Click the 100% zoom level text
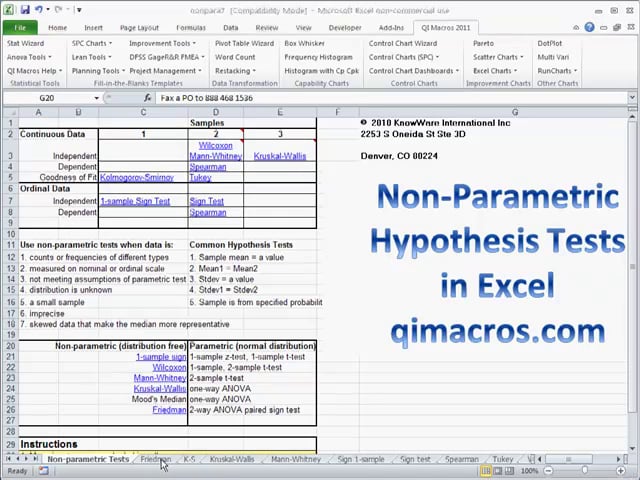This screenshot has width=640, height=480. point(531,471)
